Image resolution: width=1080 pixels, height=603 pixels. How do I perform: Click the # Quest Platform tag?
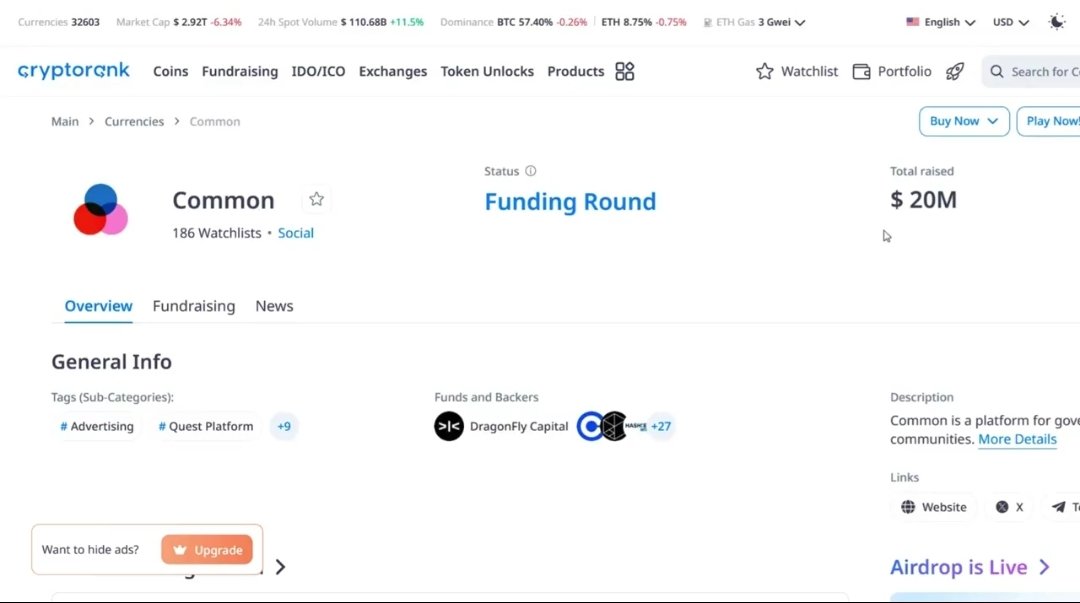[x=205, y=427]
